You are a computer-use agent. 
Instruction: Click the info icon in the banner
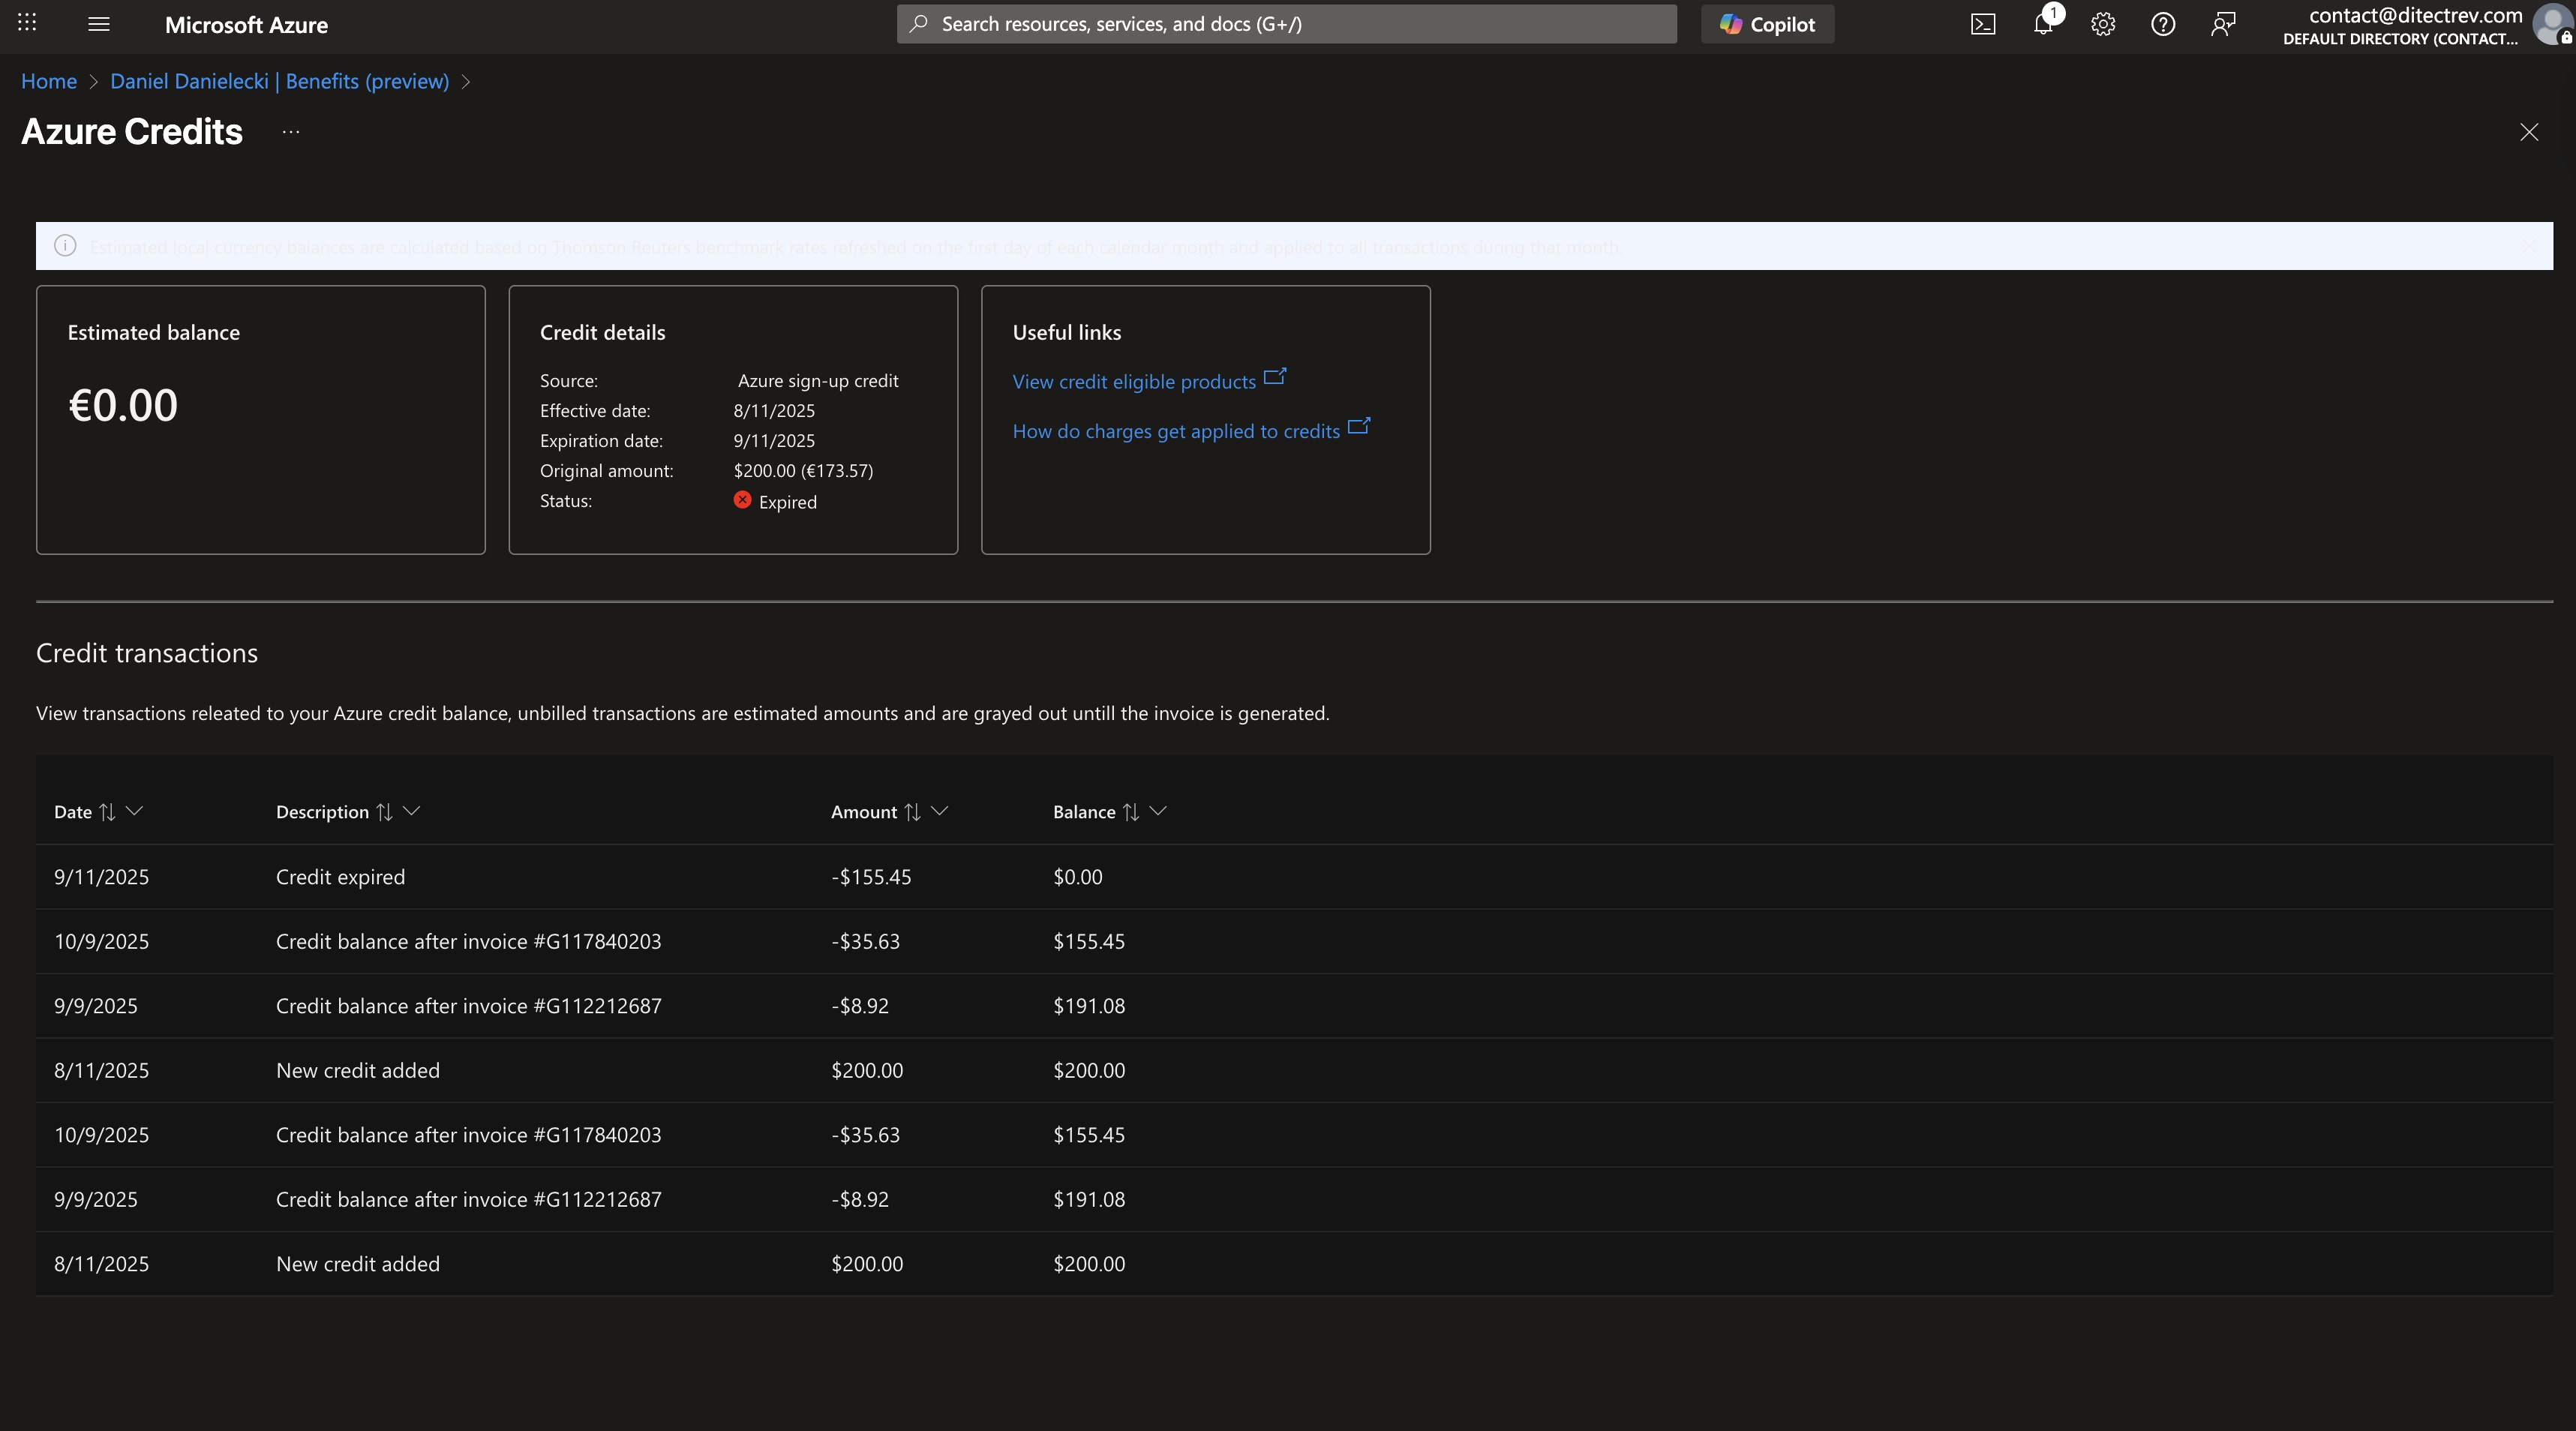point(65,246)
